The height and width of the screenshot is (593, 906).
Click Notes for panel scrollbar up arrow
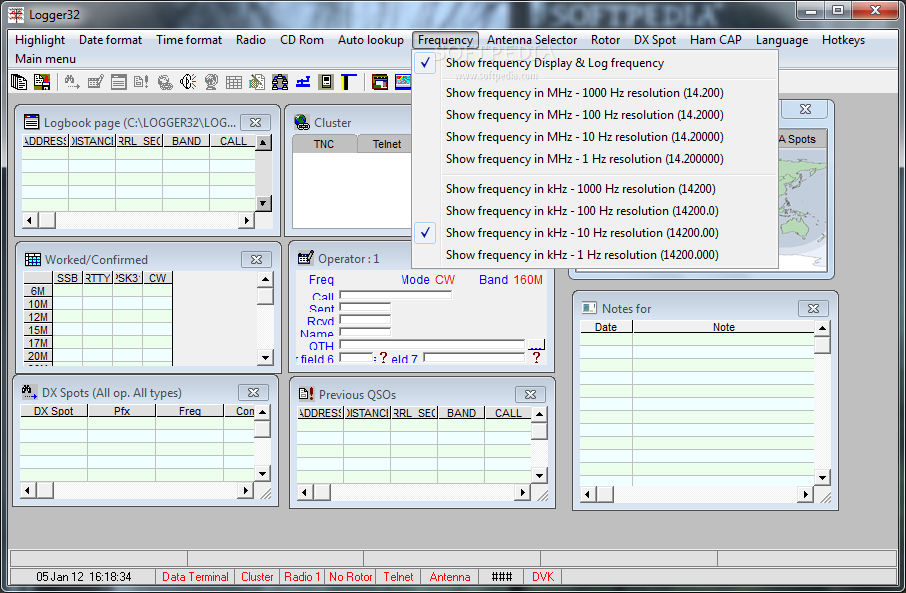tap(822, 328)
